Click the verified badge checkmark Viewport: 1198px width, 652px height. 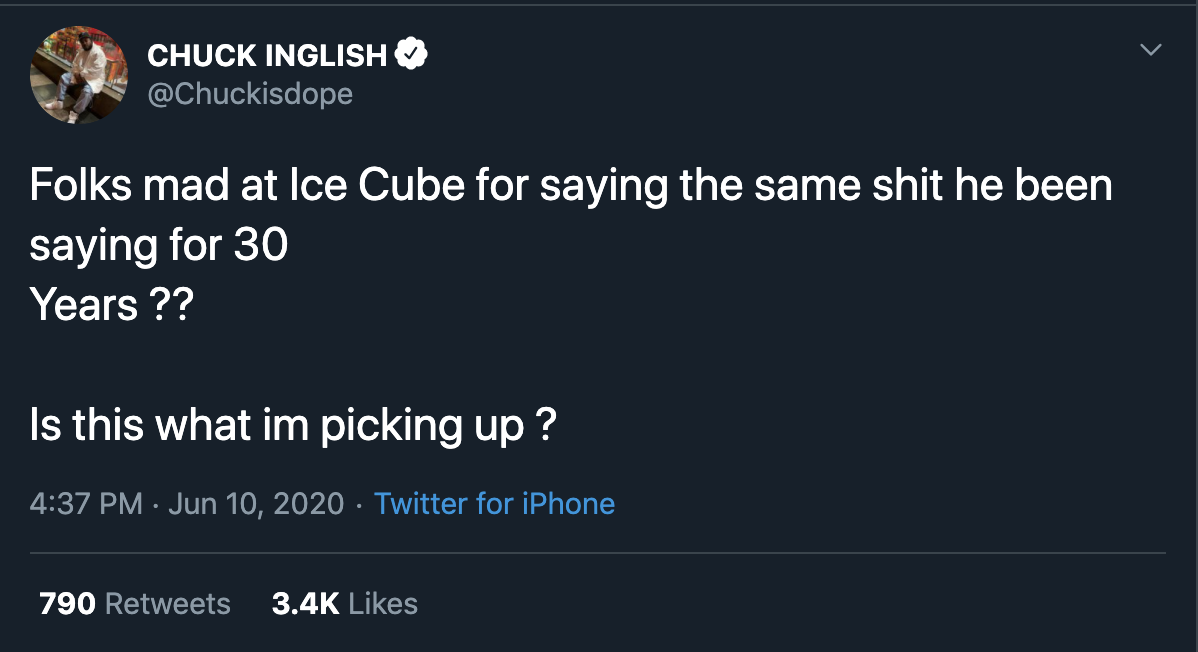(x=412, y=55)
